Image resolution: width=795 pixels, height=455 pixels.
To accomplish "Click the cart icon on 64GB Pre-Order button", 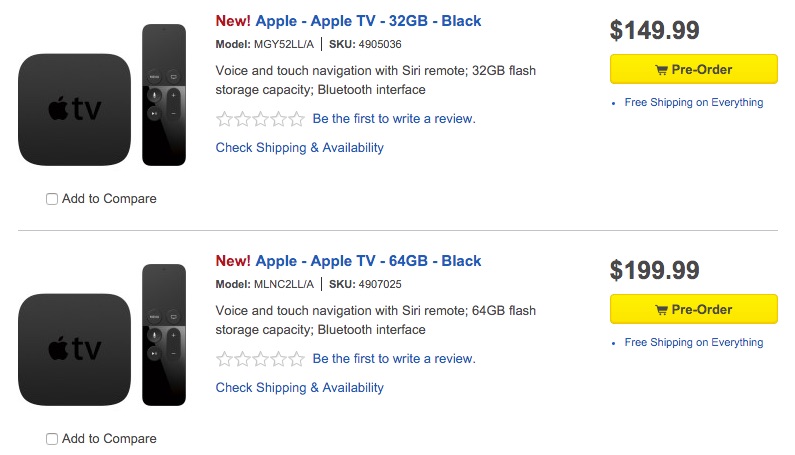I will pos(661,310).
